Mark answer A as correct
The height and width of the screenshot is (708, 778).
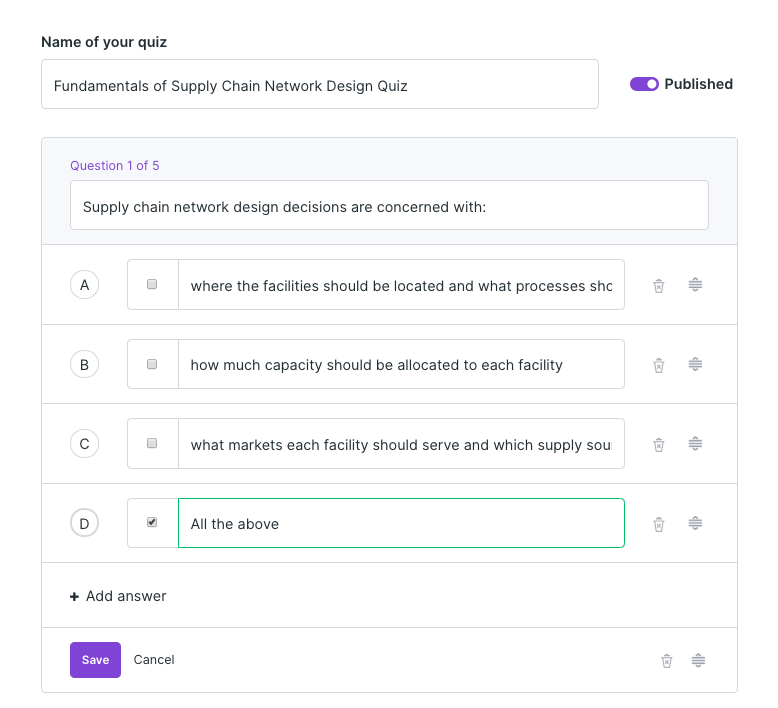(x=152, y=285)
